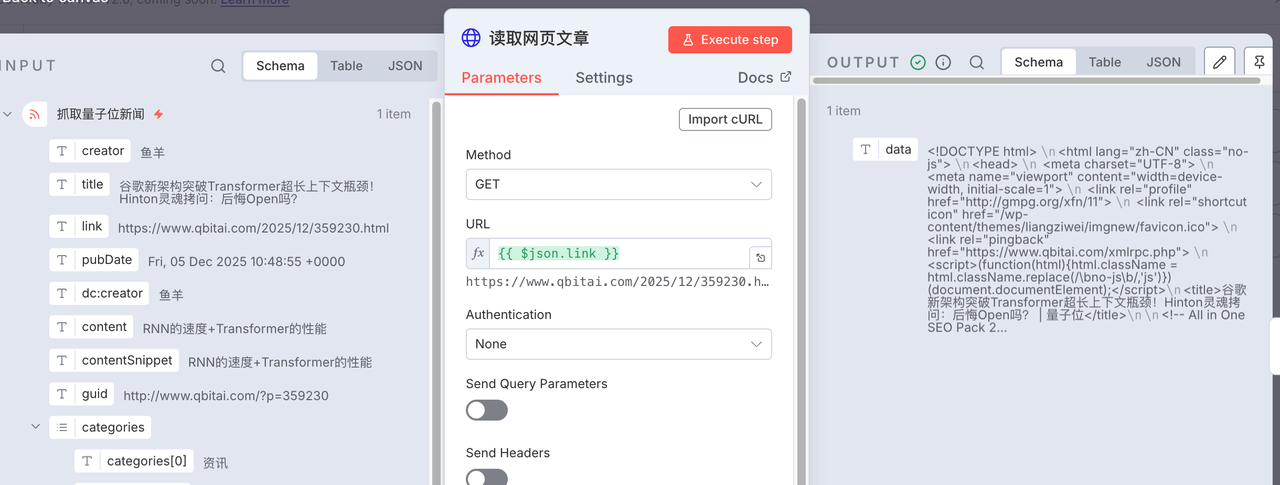1280x485 pixels.
Task: Collapse the 抓取量子位新闻 node tree
Action: coord(8,114)
